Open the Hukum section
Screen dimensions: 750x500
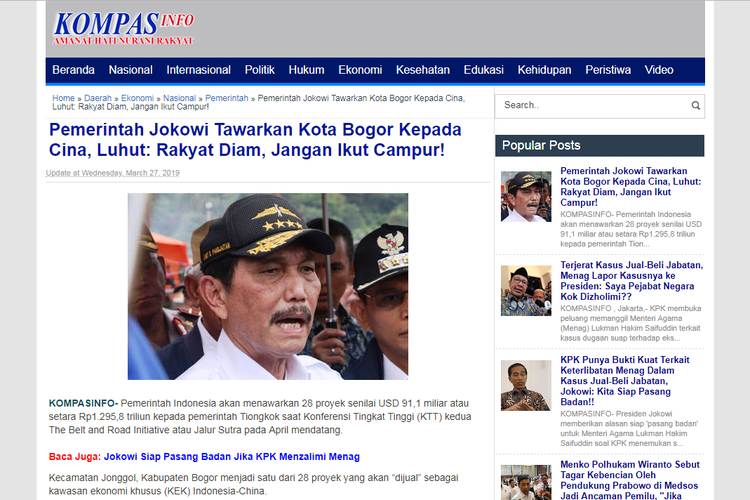tap(306, 70)
